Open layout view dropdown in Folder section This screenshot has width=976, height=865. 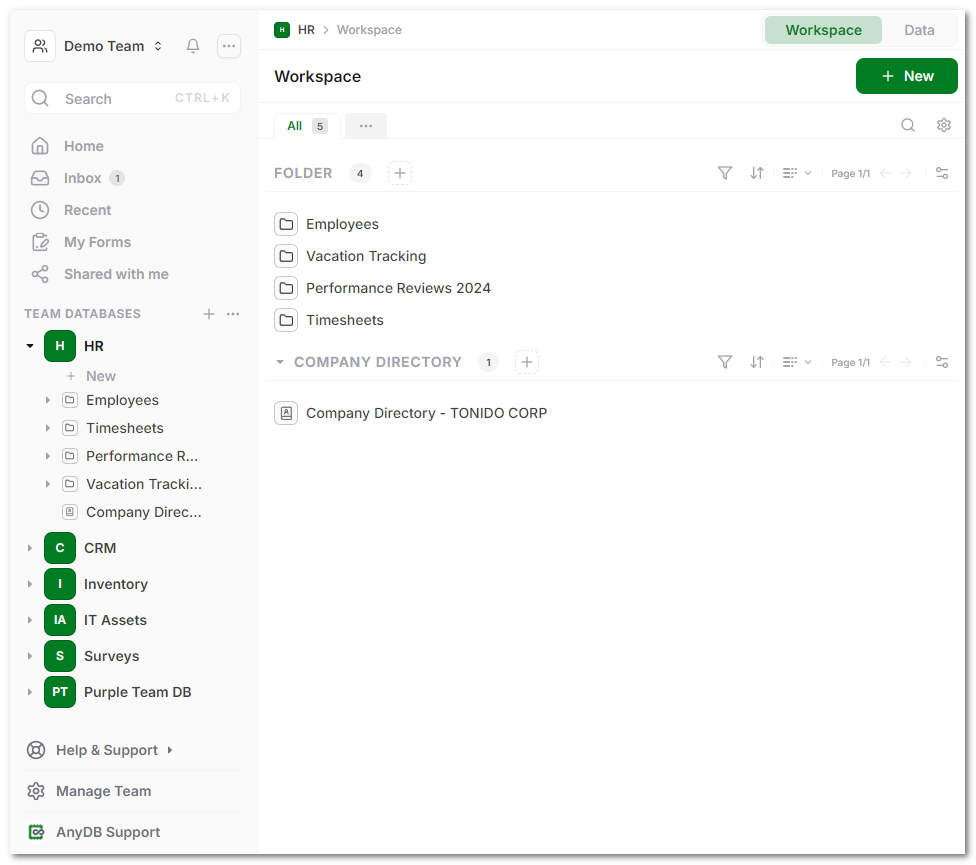click(x=797, y=173)
